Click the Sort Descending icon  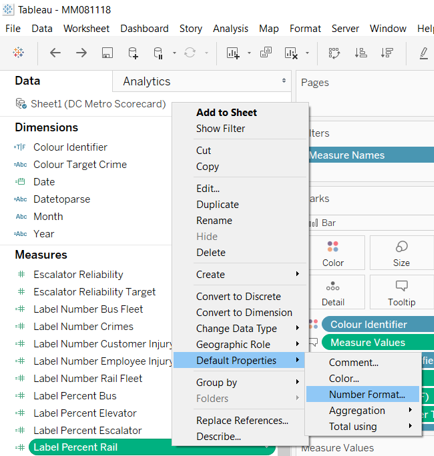[x=387, y=53]
